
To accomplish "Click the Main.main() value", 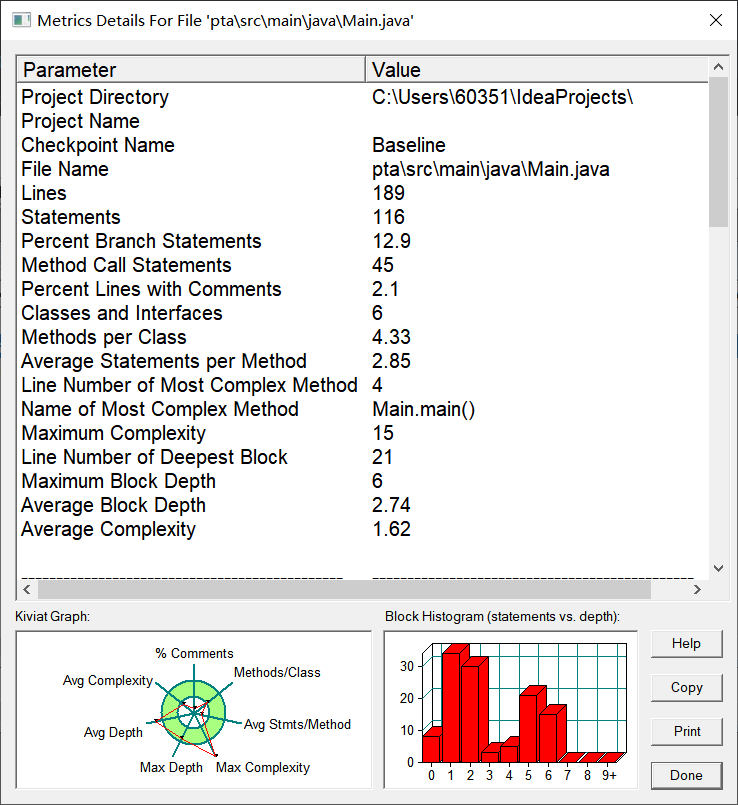I will [x=424, y=409].
